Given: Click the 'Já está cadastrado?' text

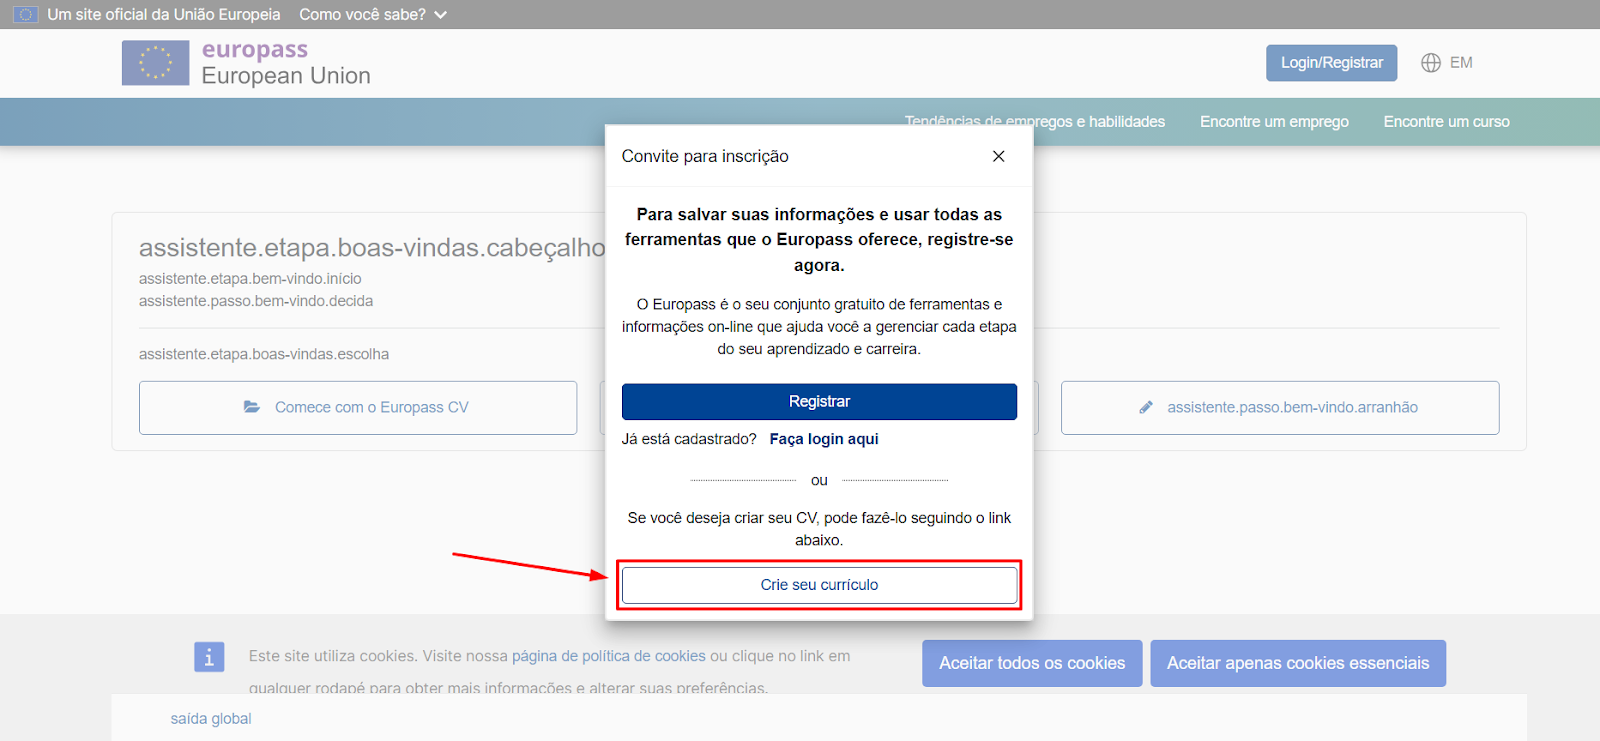Looking at the screenshot, I should click(689, 439).
